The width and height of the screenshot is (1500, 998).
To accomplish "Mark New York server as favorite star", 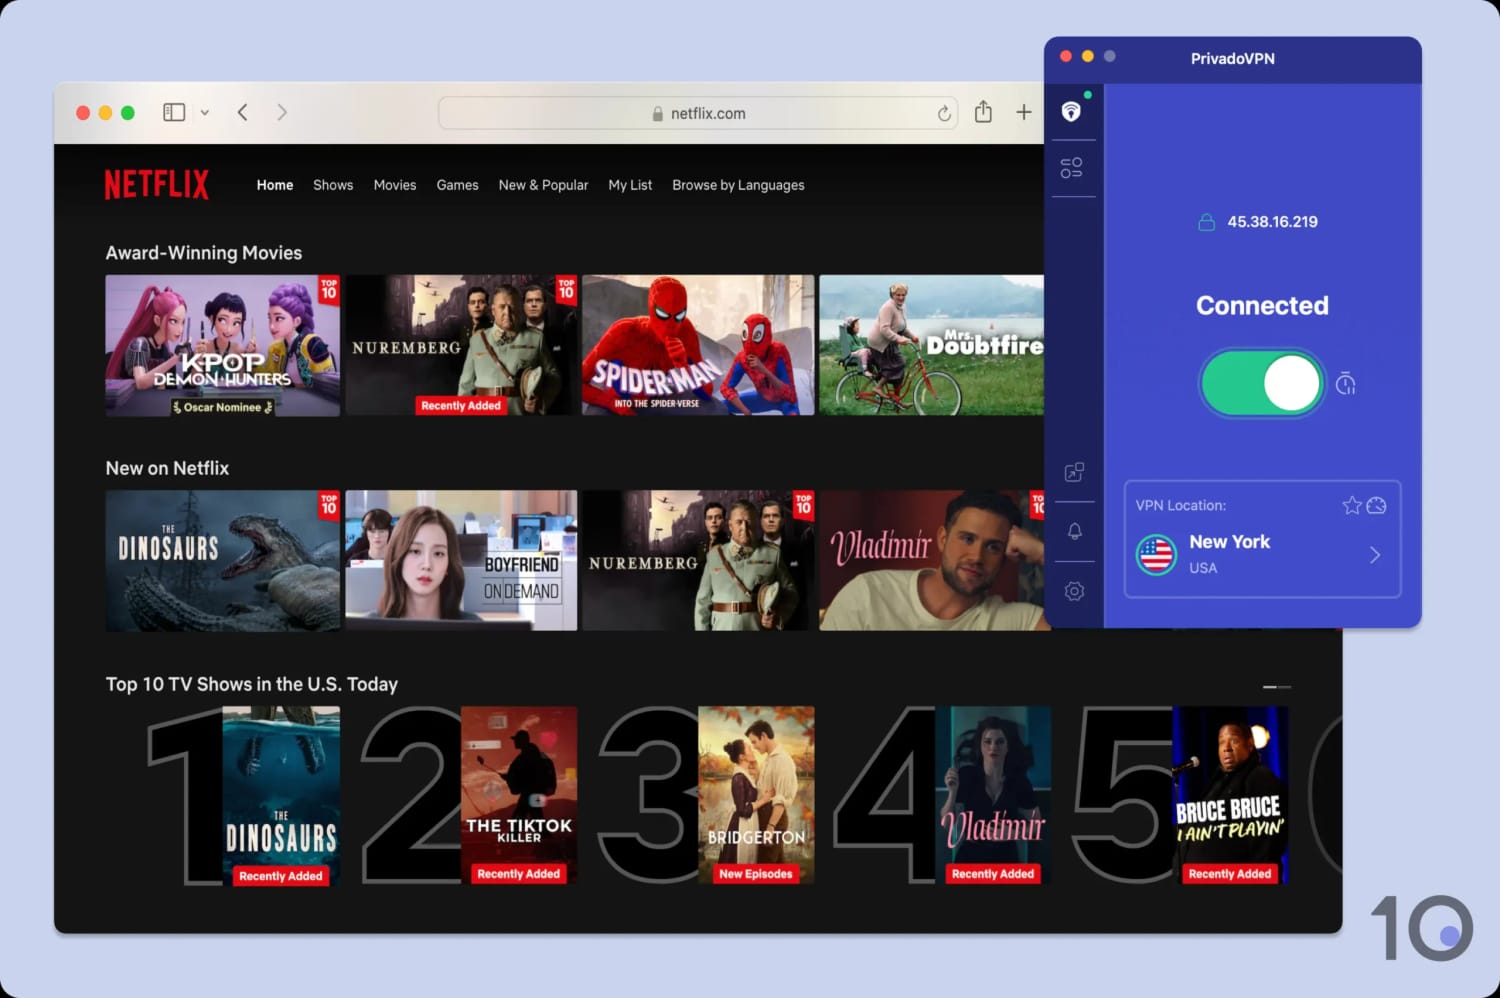I will click(1352, 506).
